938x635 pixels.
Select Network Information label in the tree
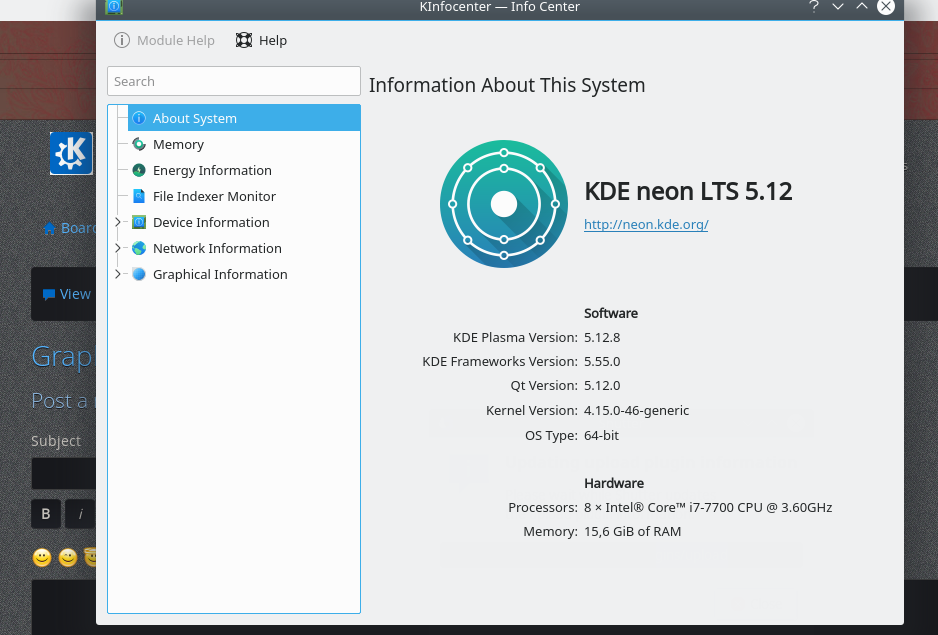click(x=217, y=248)
